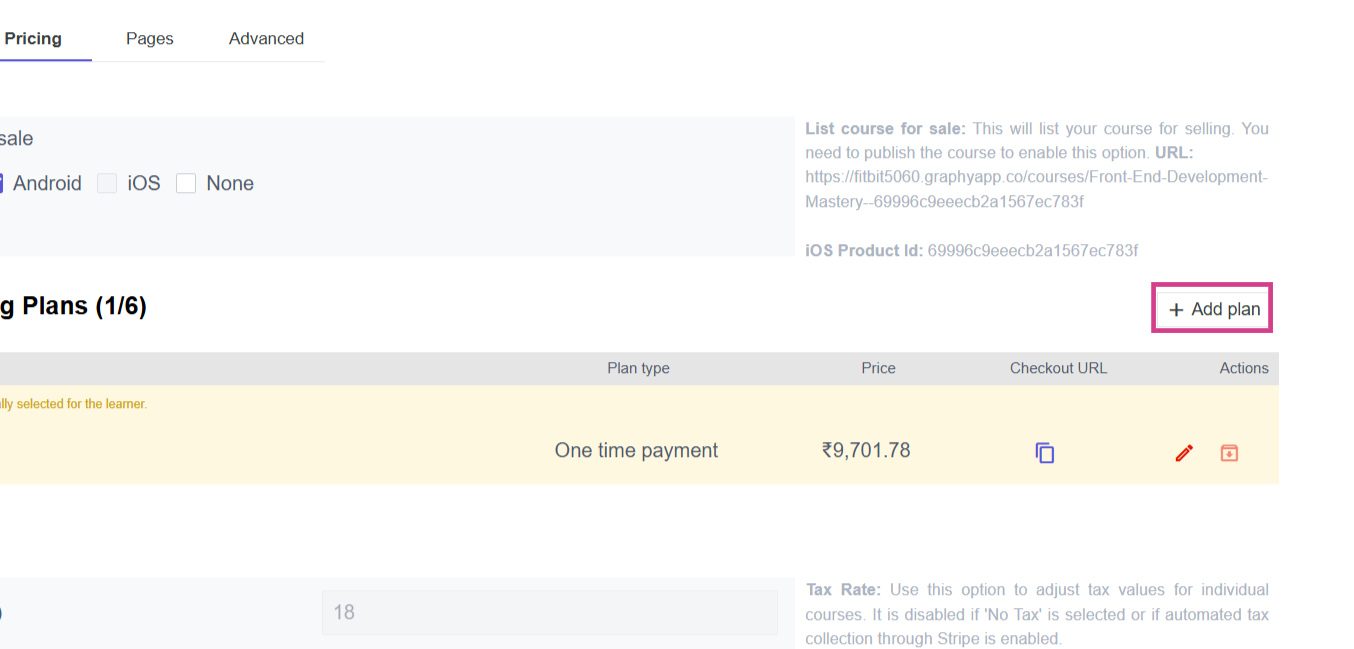Click the One time payment plan type

tap(636, 450)
